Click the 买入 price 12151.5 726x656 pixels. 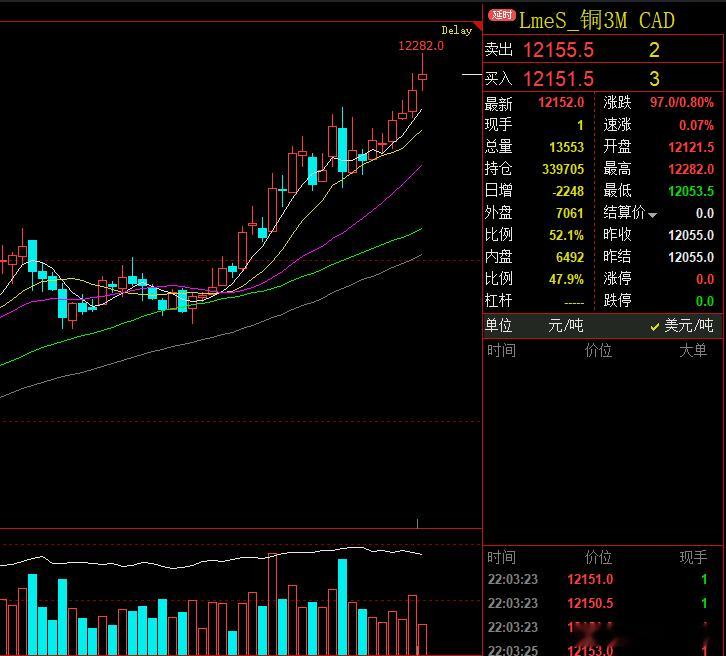pos(558,79)
